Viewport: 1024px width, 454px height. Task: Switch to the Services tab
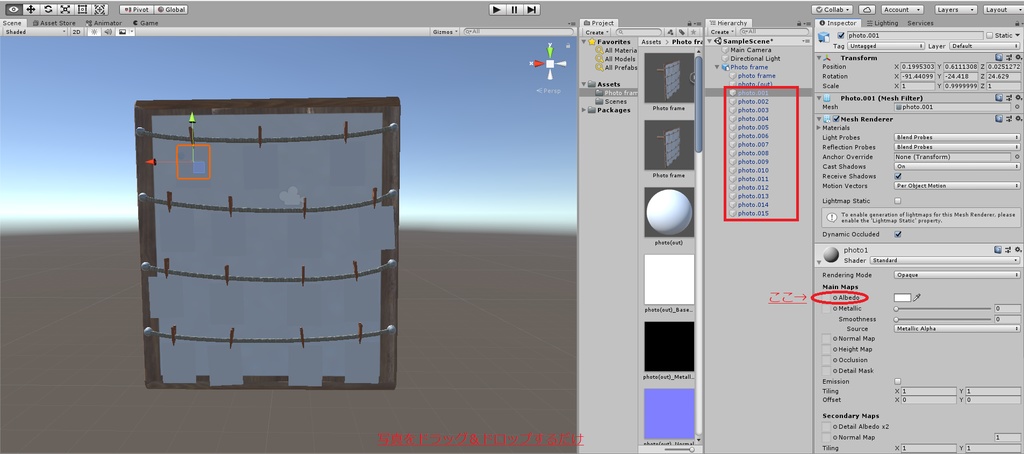click(x=920, y=23)
